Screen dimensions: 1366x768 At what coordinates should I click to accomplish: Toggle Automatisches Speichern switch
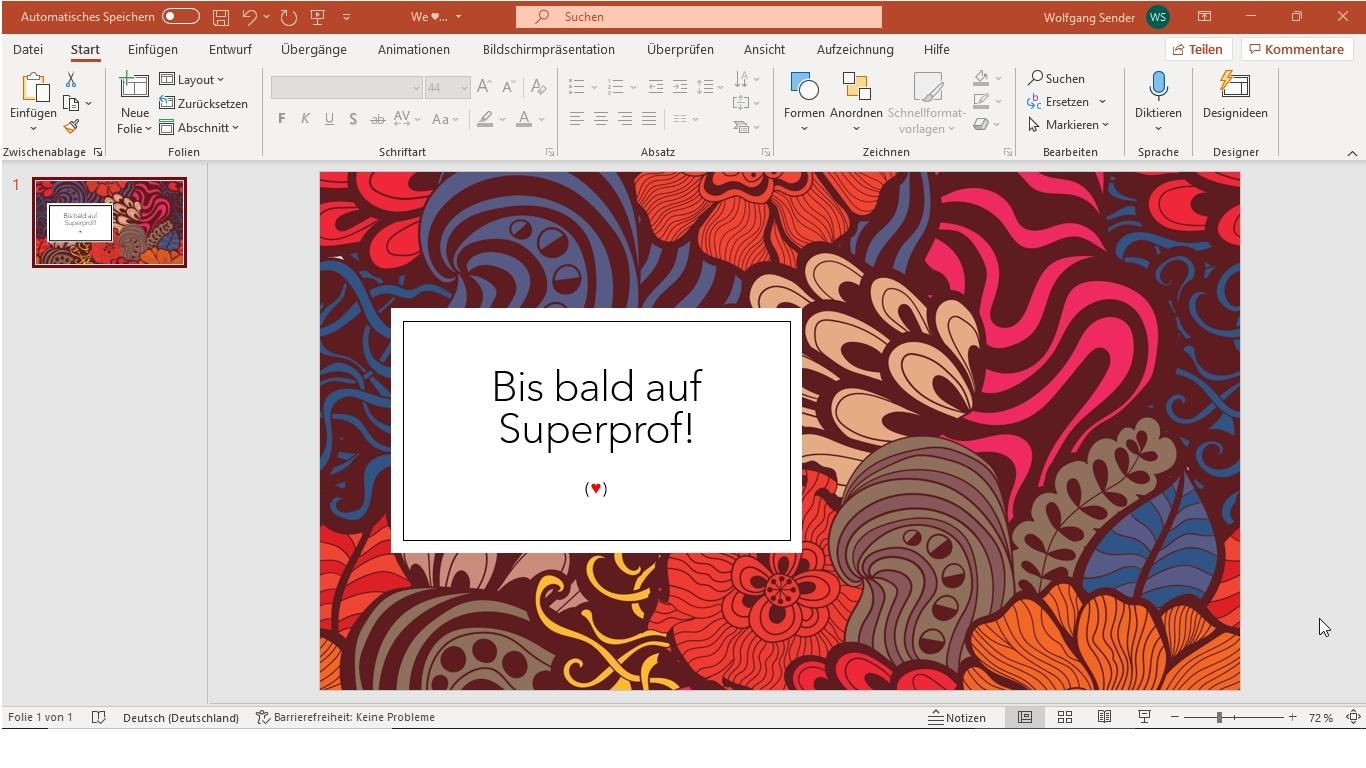tap(181, 17)
